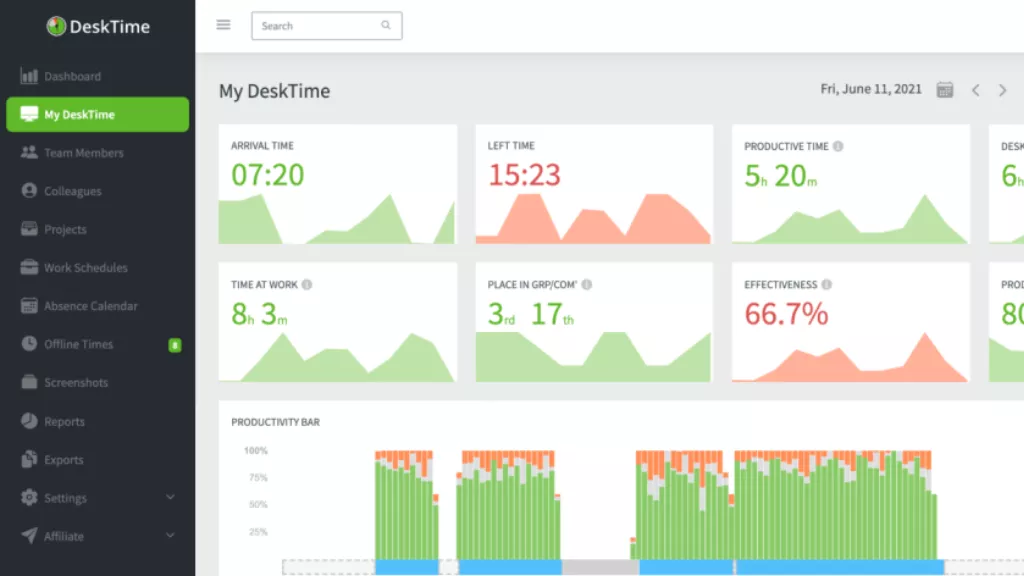Image resolution: width=1024 pixels, height=576 pixels.
Task: Go to previous day arrow
Action: [976, 90]
